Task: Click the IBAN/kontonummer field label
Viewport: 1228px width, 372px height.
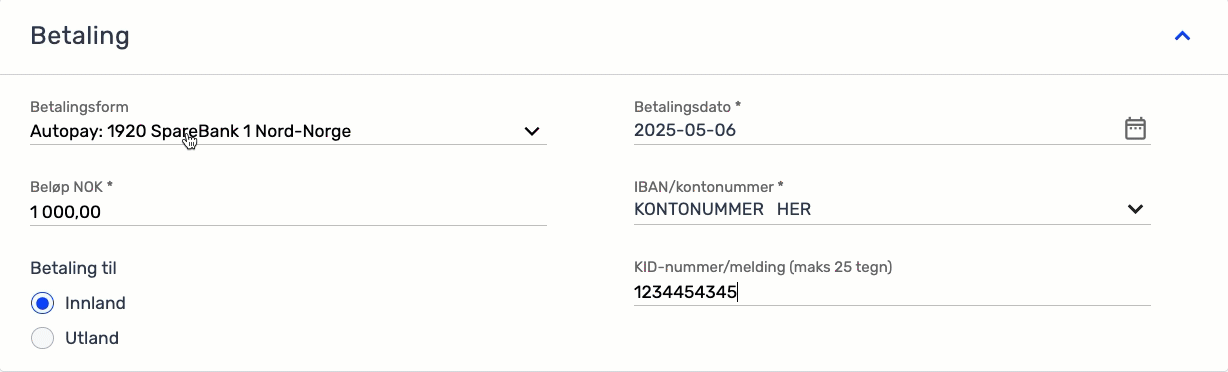Action: tap(709, 187)
